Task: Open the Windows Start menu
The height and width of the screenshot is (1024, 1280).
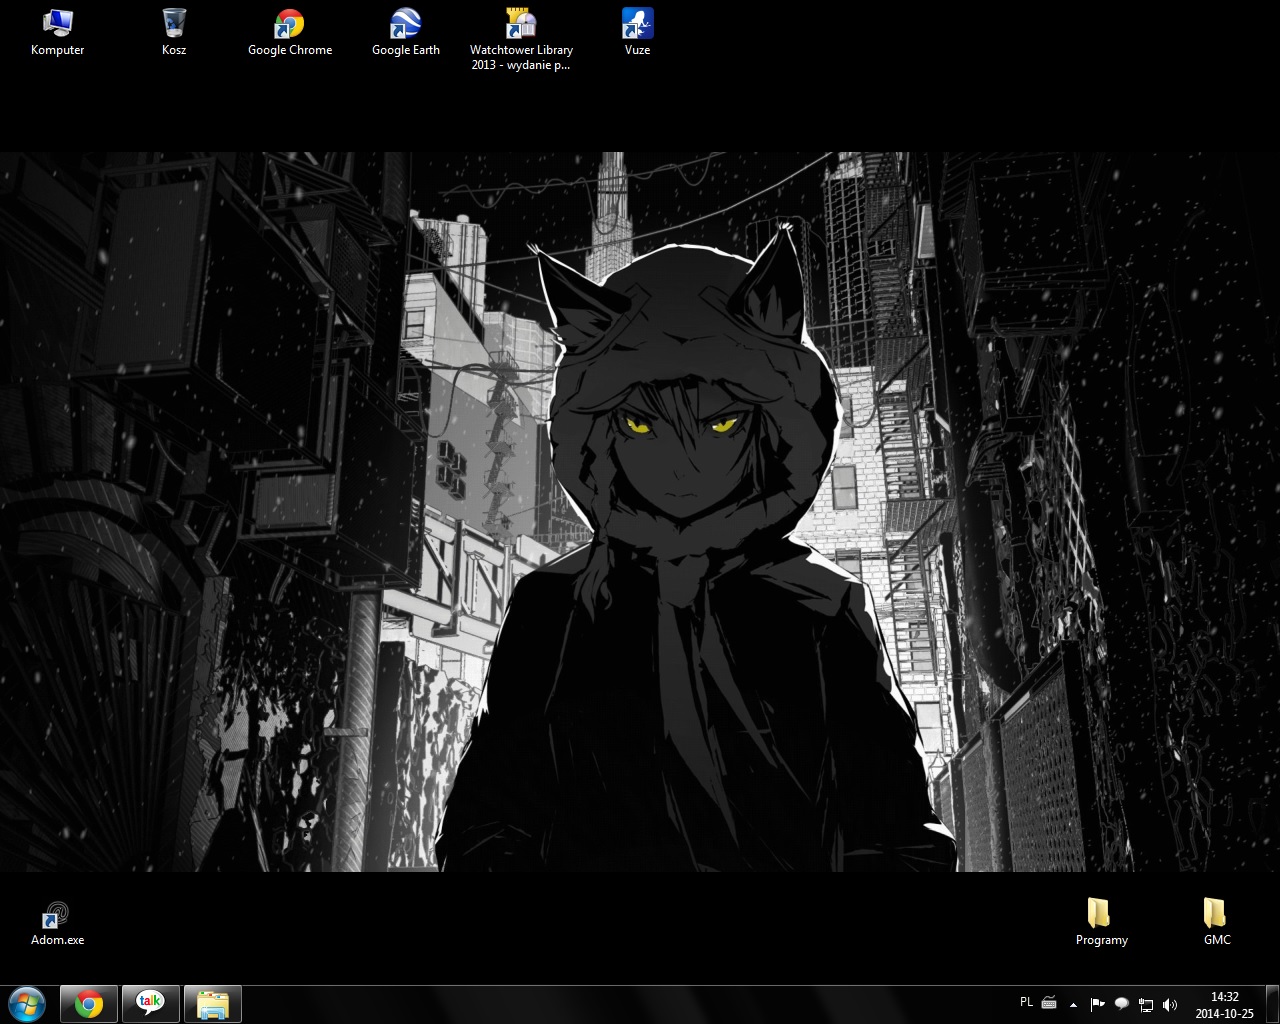Action: click(x=27, y=1004)
